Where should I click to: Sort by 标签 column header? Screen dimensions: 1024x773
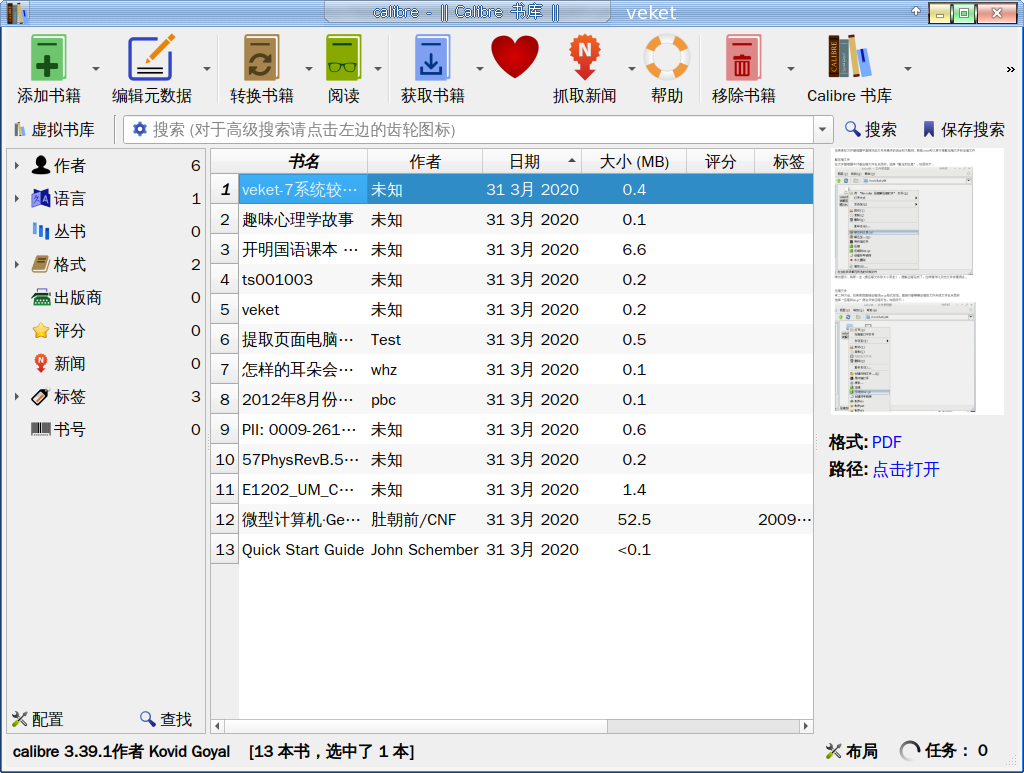click(784, 161)
